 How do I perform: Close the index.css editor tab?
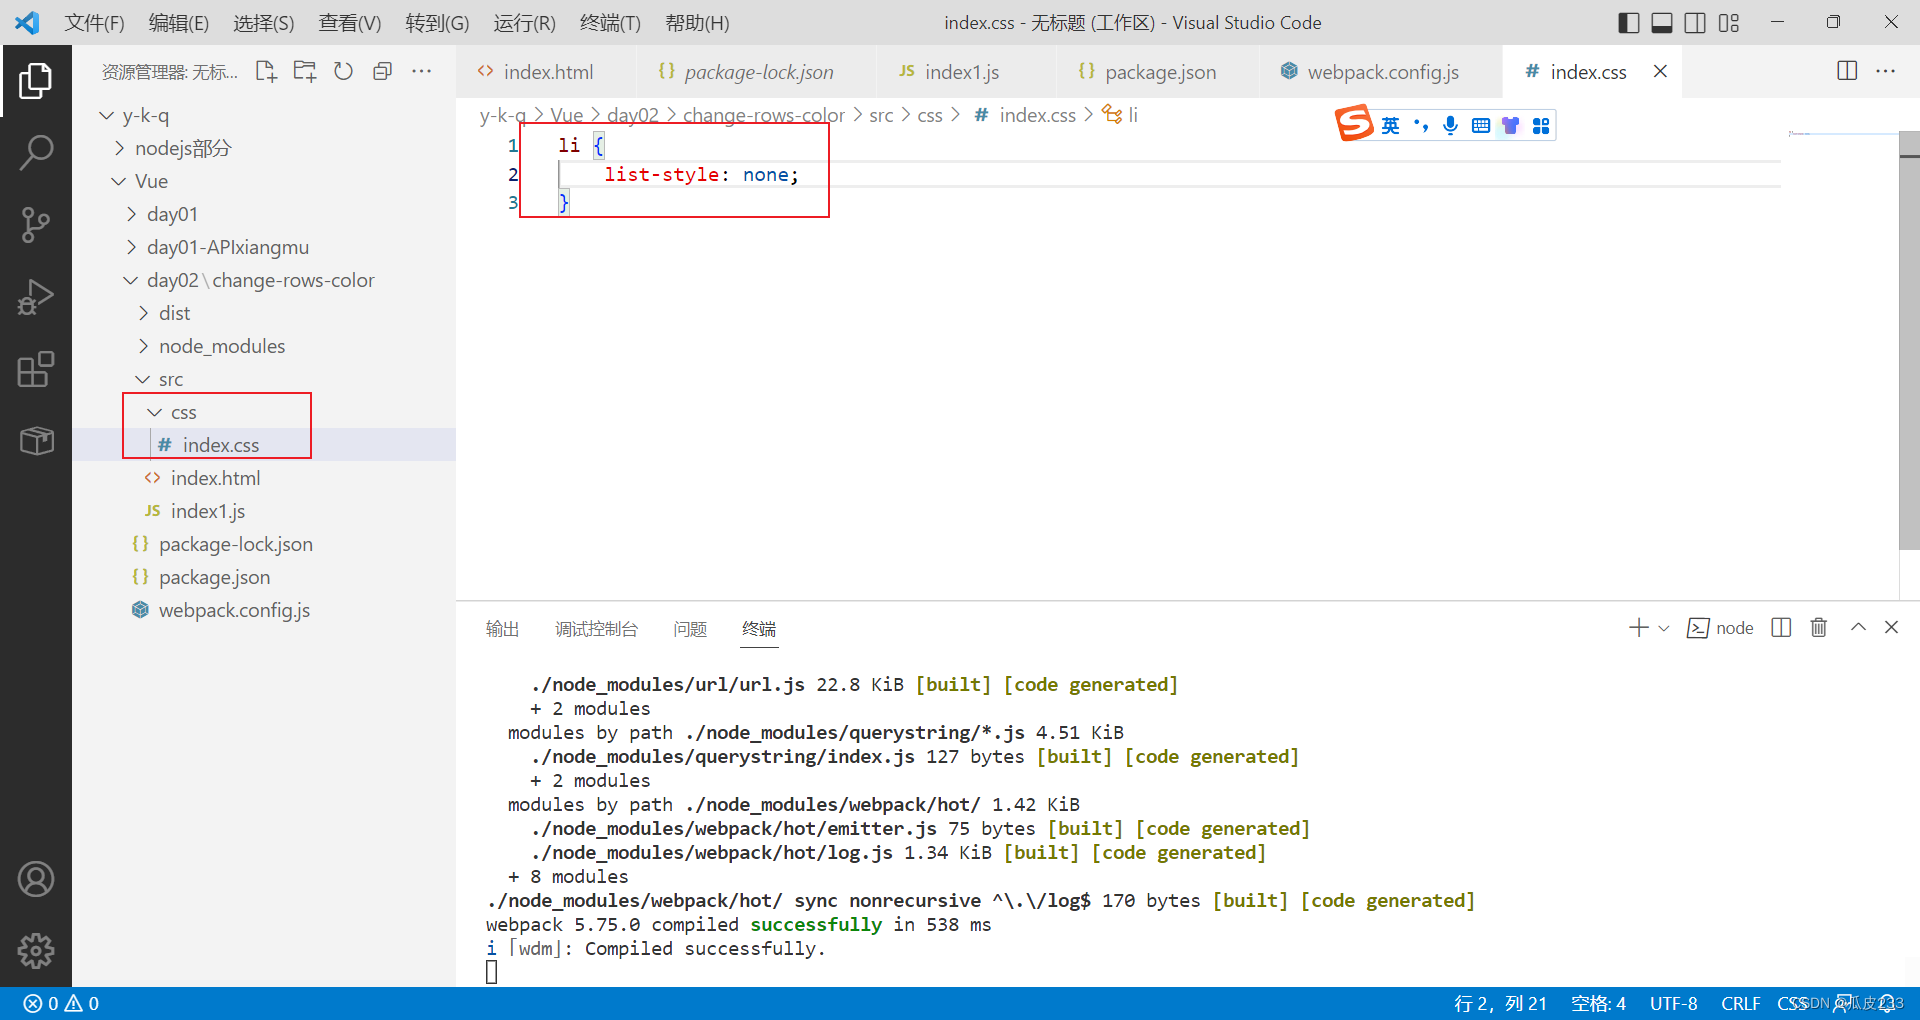[1660, 71]
